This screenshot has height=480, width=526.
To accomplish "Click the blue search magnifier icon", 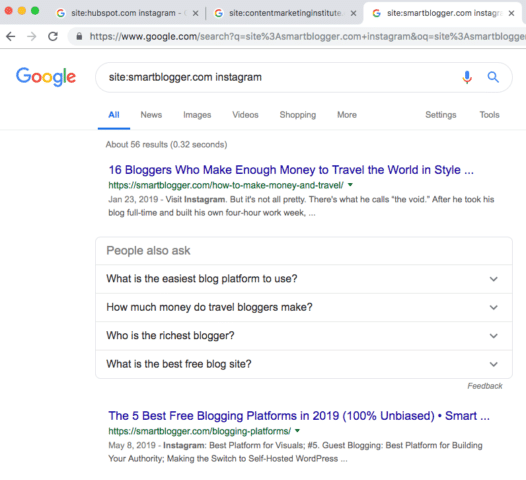I will (x=493, y=77).
